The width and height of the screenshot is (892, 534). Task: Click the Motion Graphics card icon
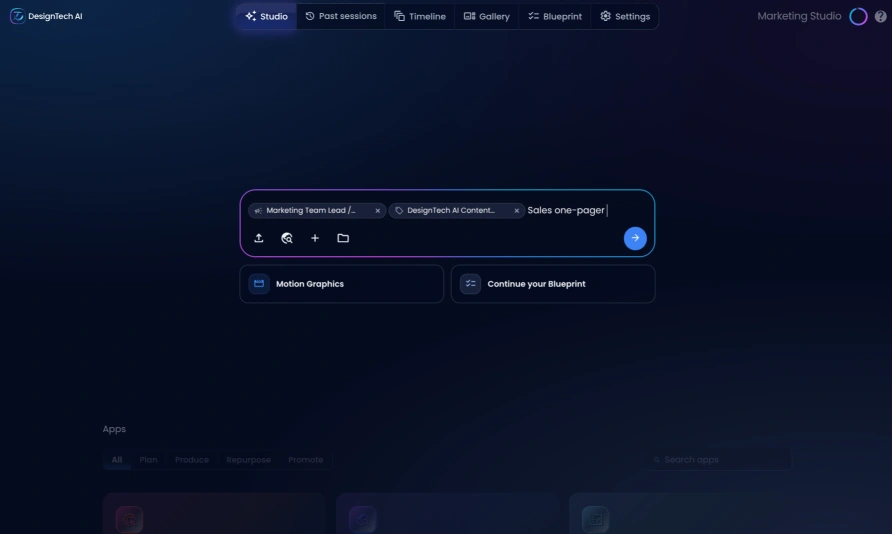tap(259, 284)
